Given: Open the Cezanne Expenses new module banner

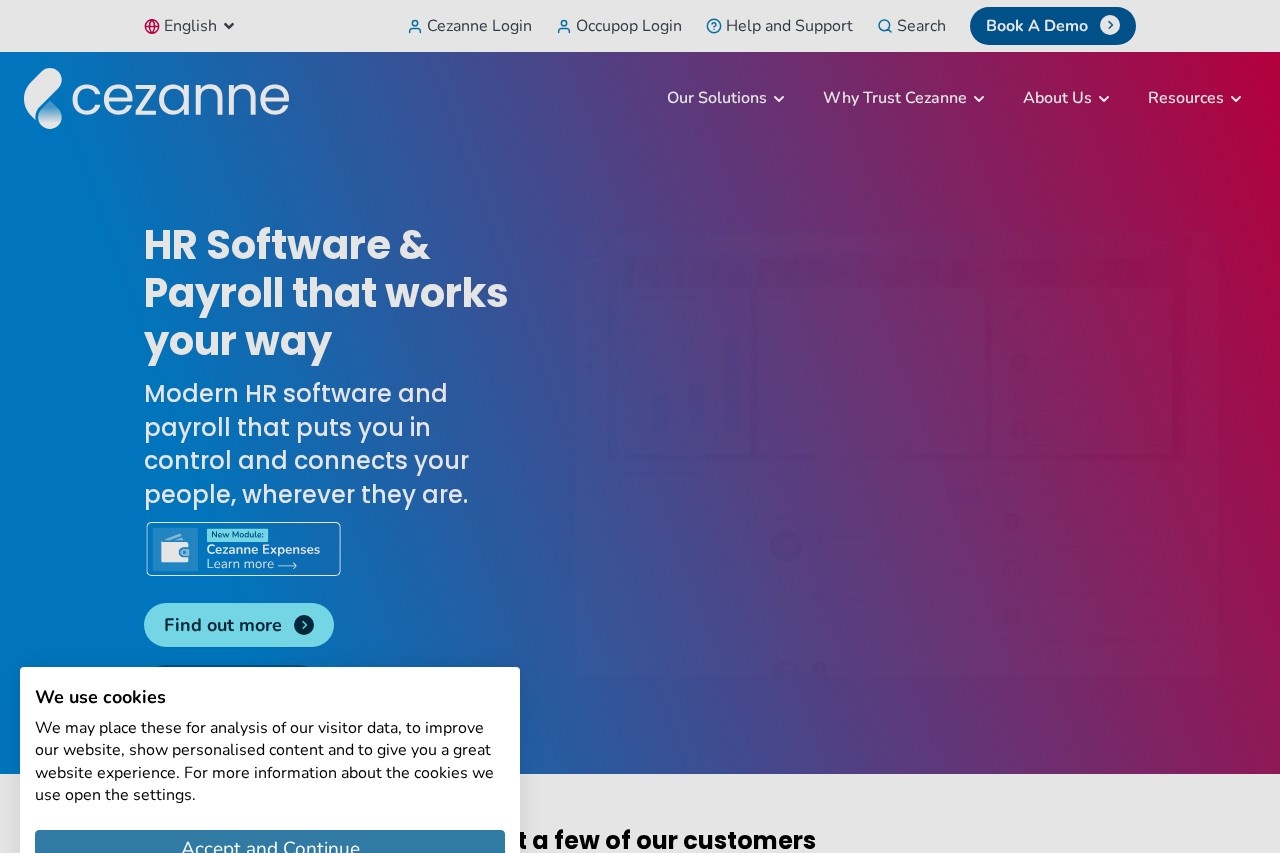Looking at the screenshot, I should pyautogui.click(x=244, y=549).
